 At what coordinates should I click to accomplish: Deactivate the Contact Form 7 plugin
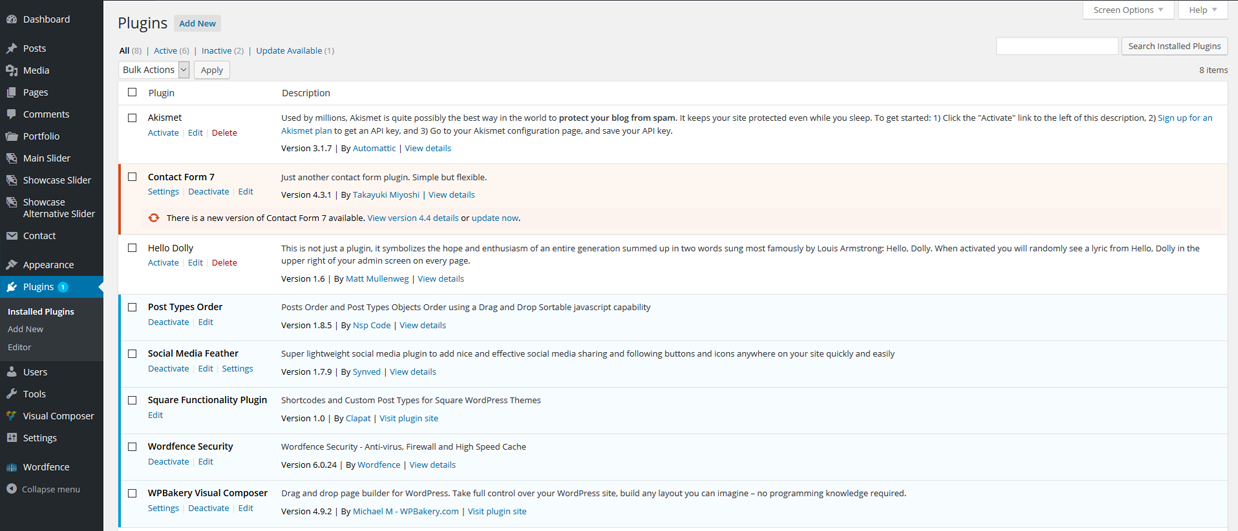(x=208, y=192)
